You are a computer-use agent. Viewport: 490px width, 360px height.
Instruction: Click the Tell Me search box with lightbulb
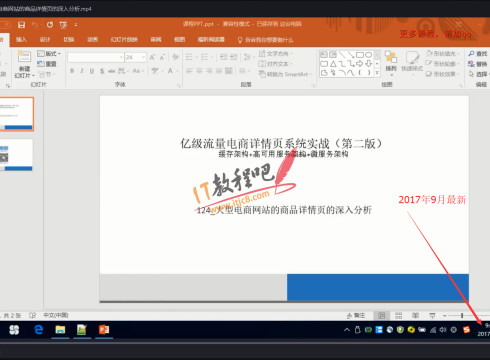pos(265,40)
